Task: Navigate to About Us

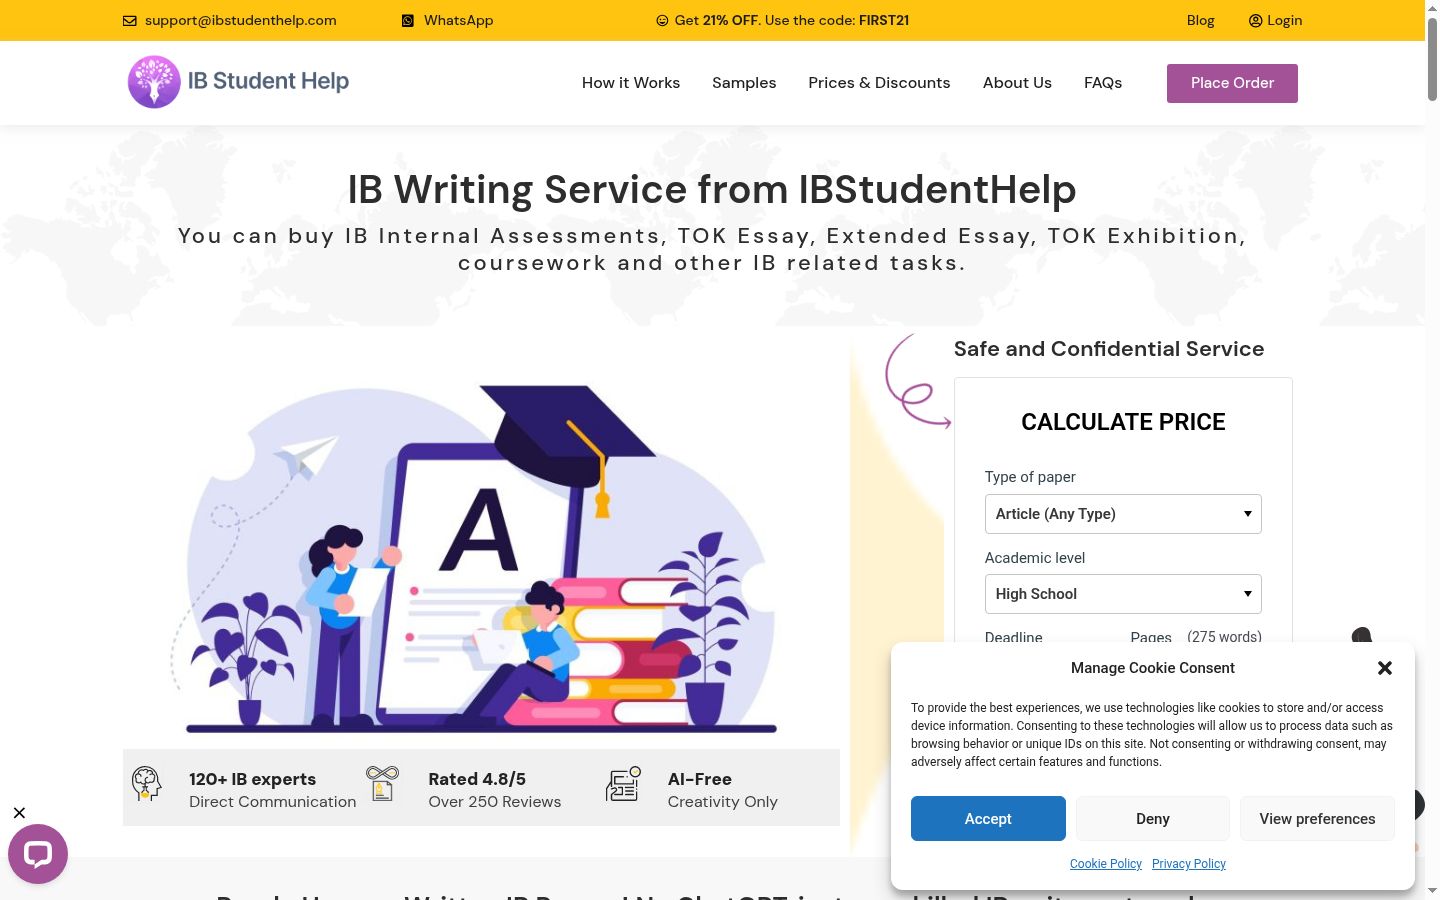Action: (x=1017, y=83)
